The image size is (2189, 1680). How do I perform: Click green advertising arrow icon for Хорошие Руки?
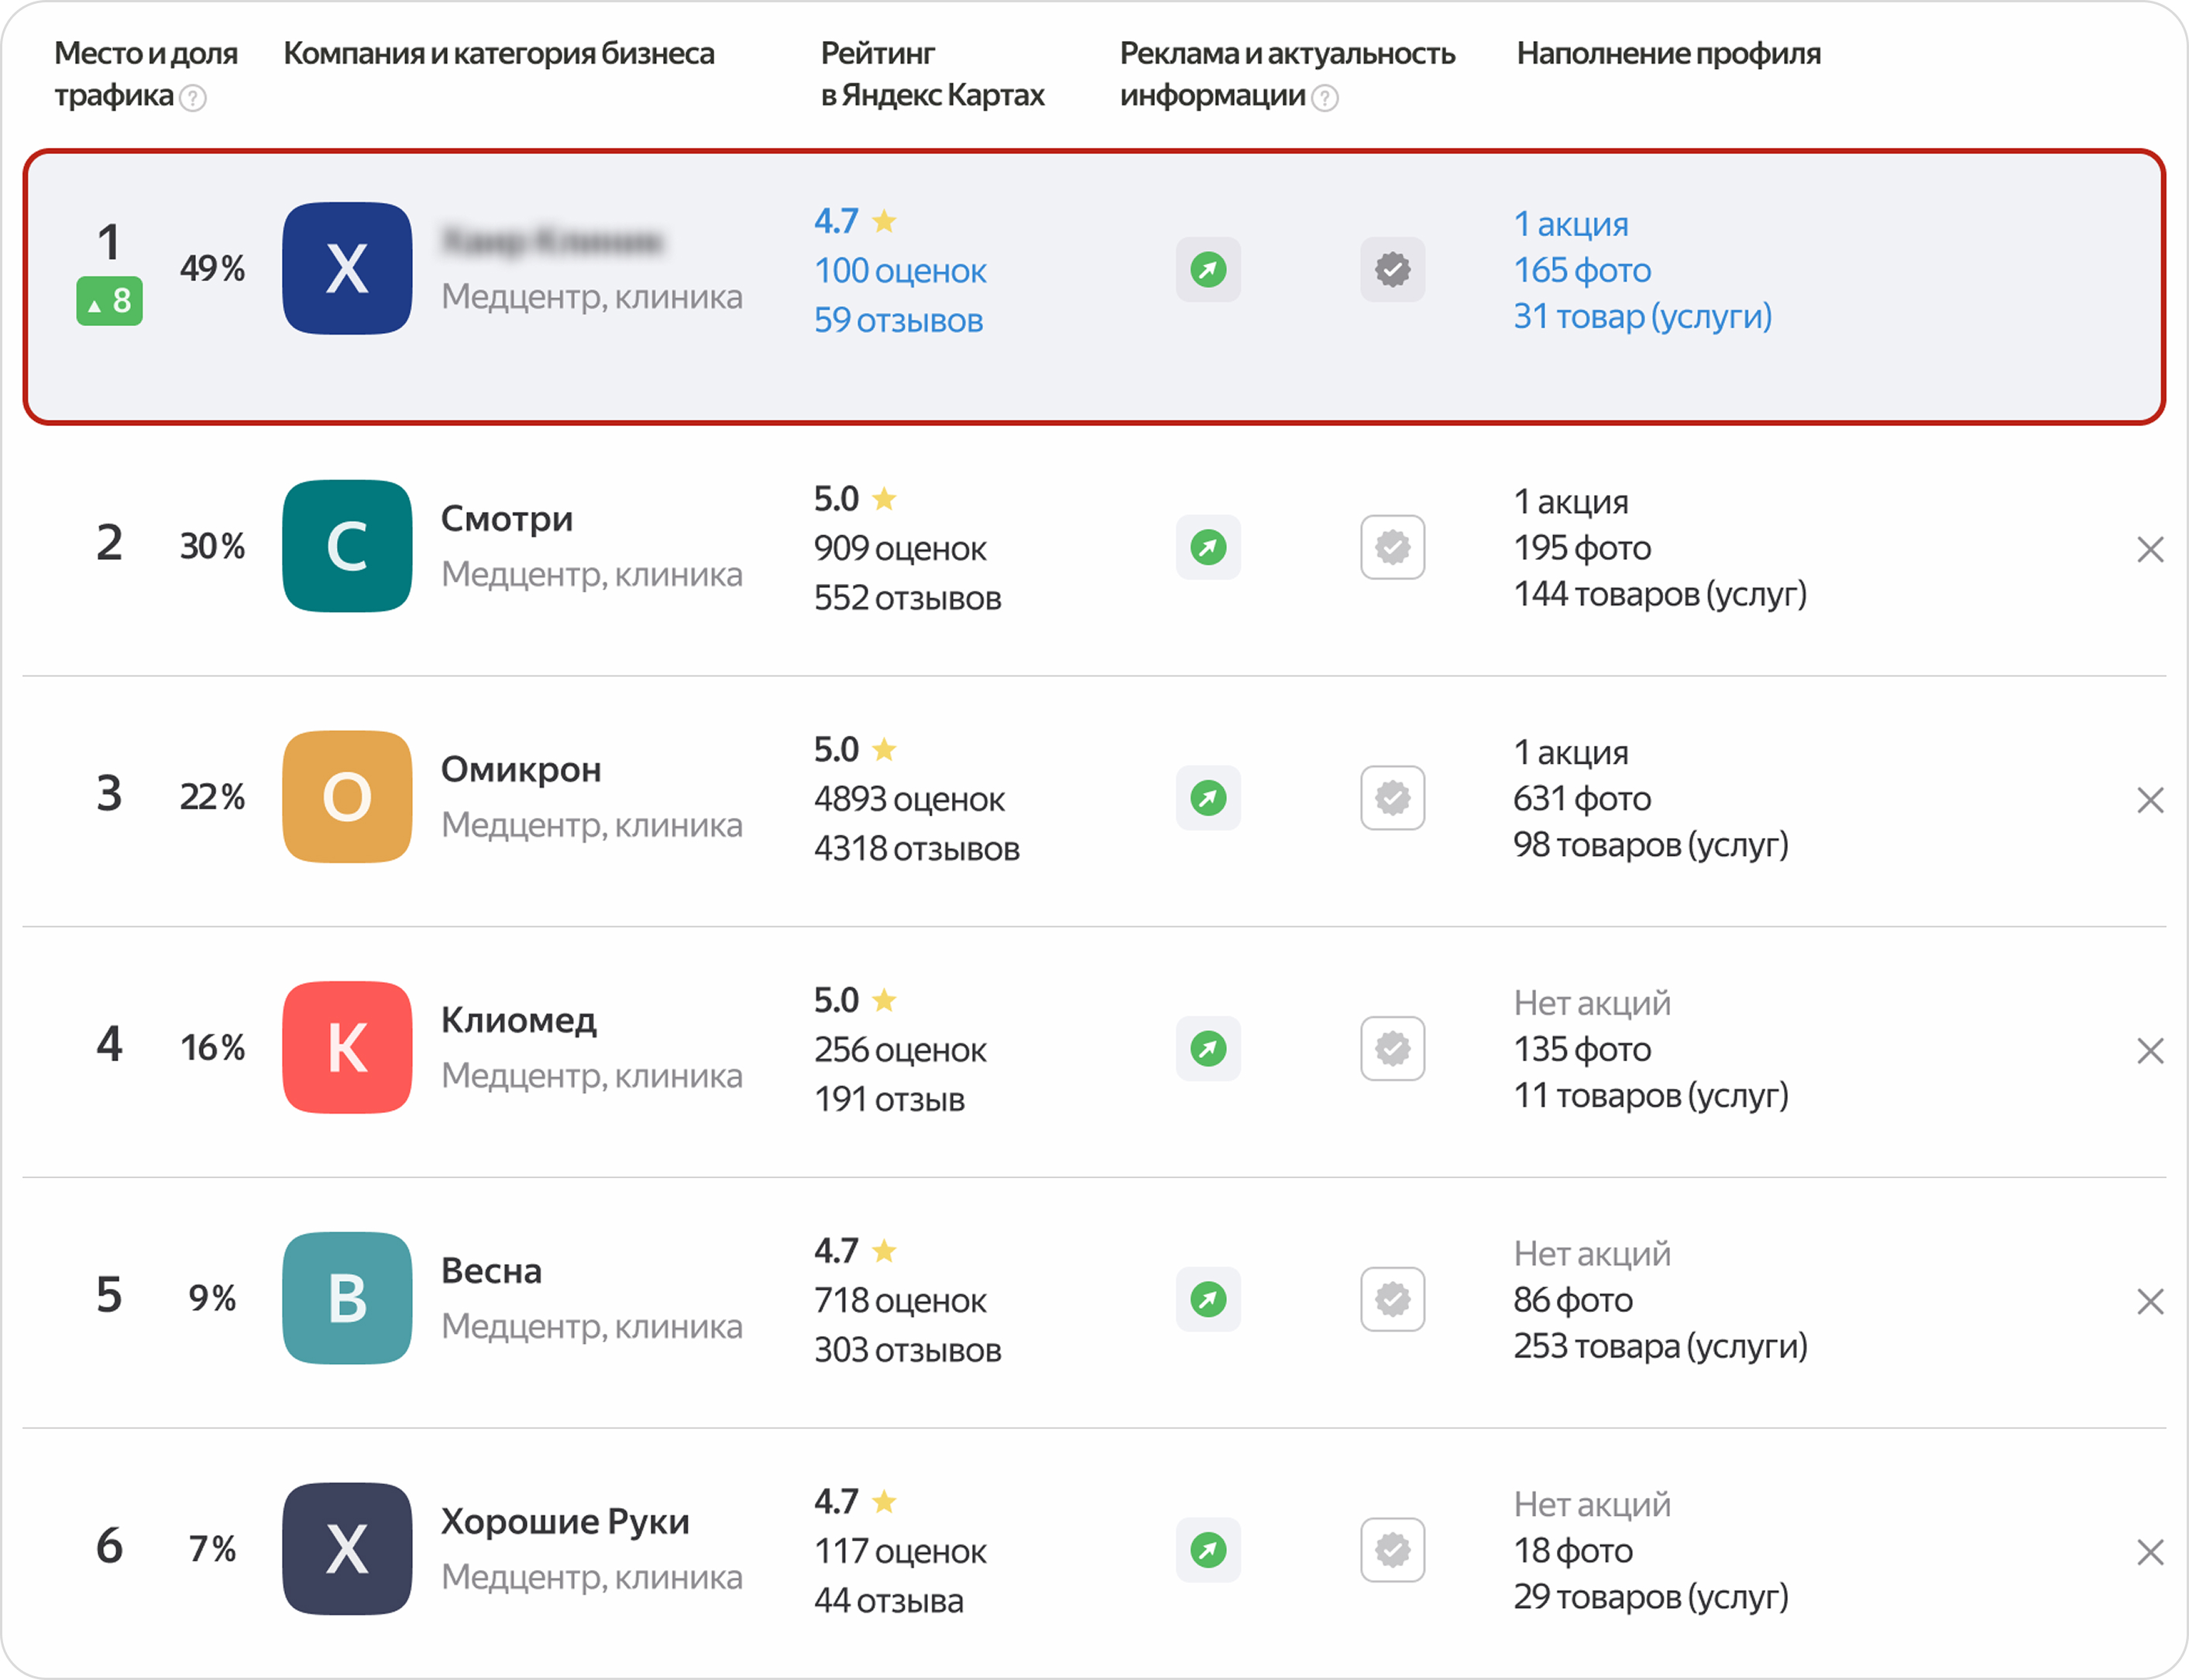(1208, 1550)
